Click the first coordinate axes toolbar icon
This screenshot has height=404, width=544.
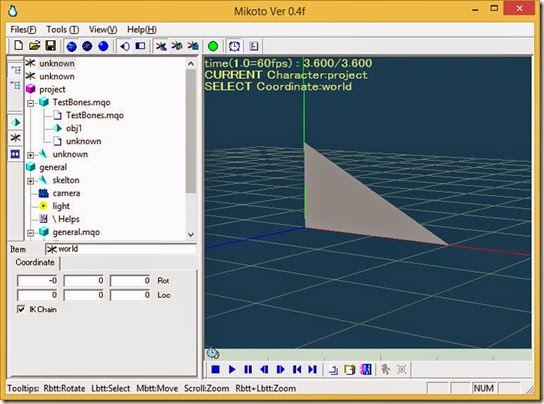161,46
